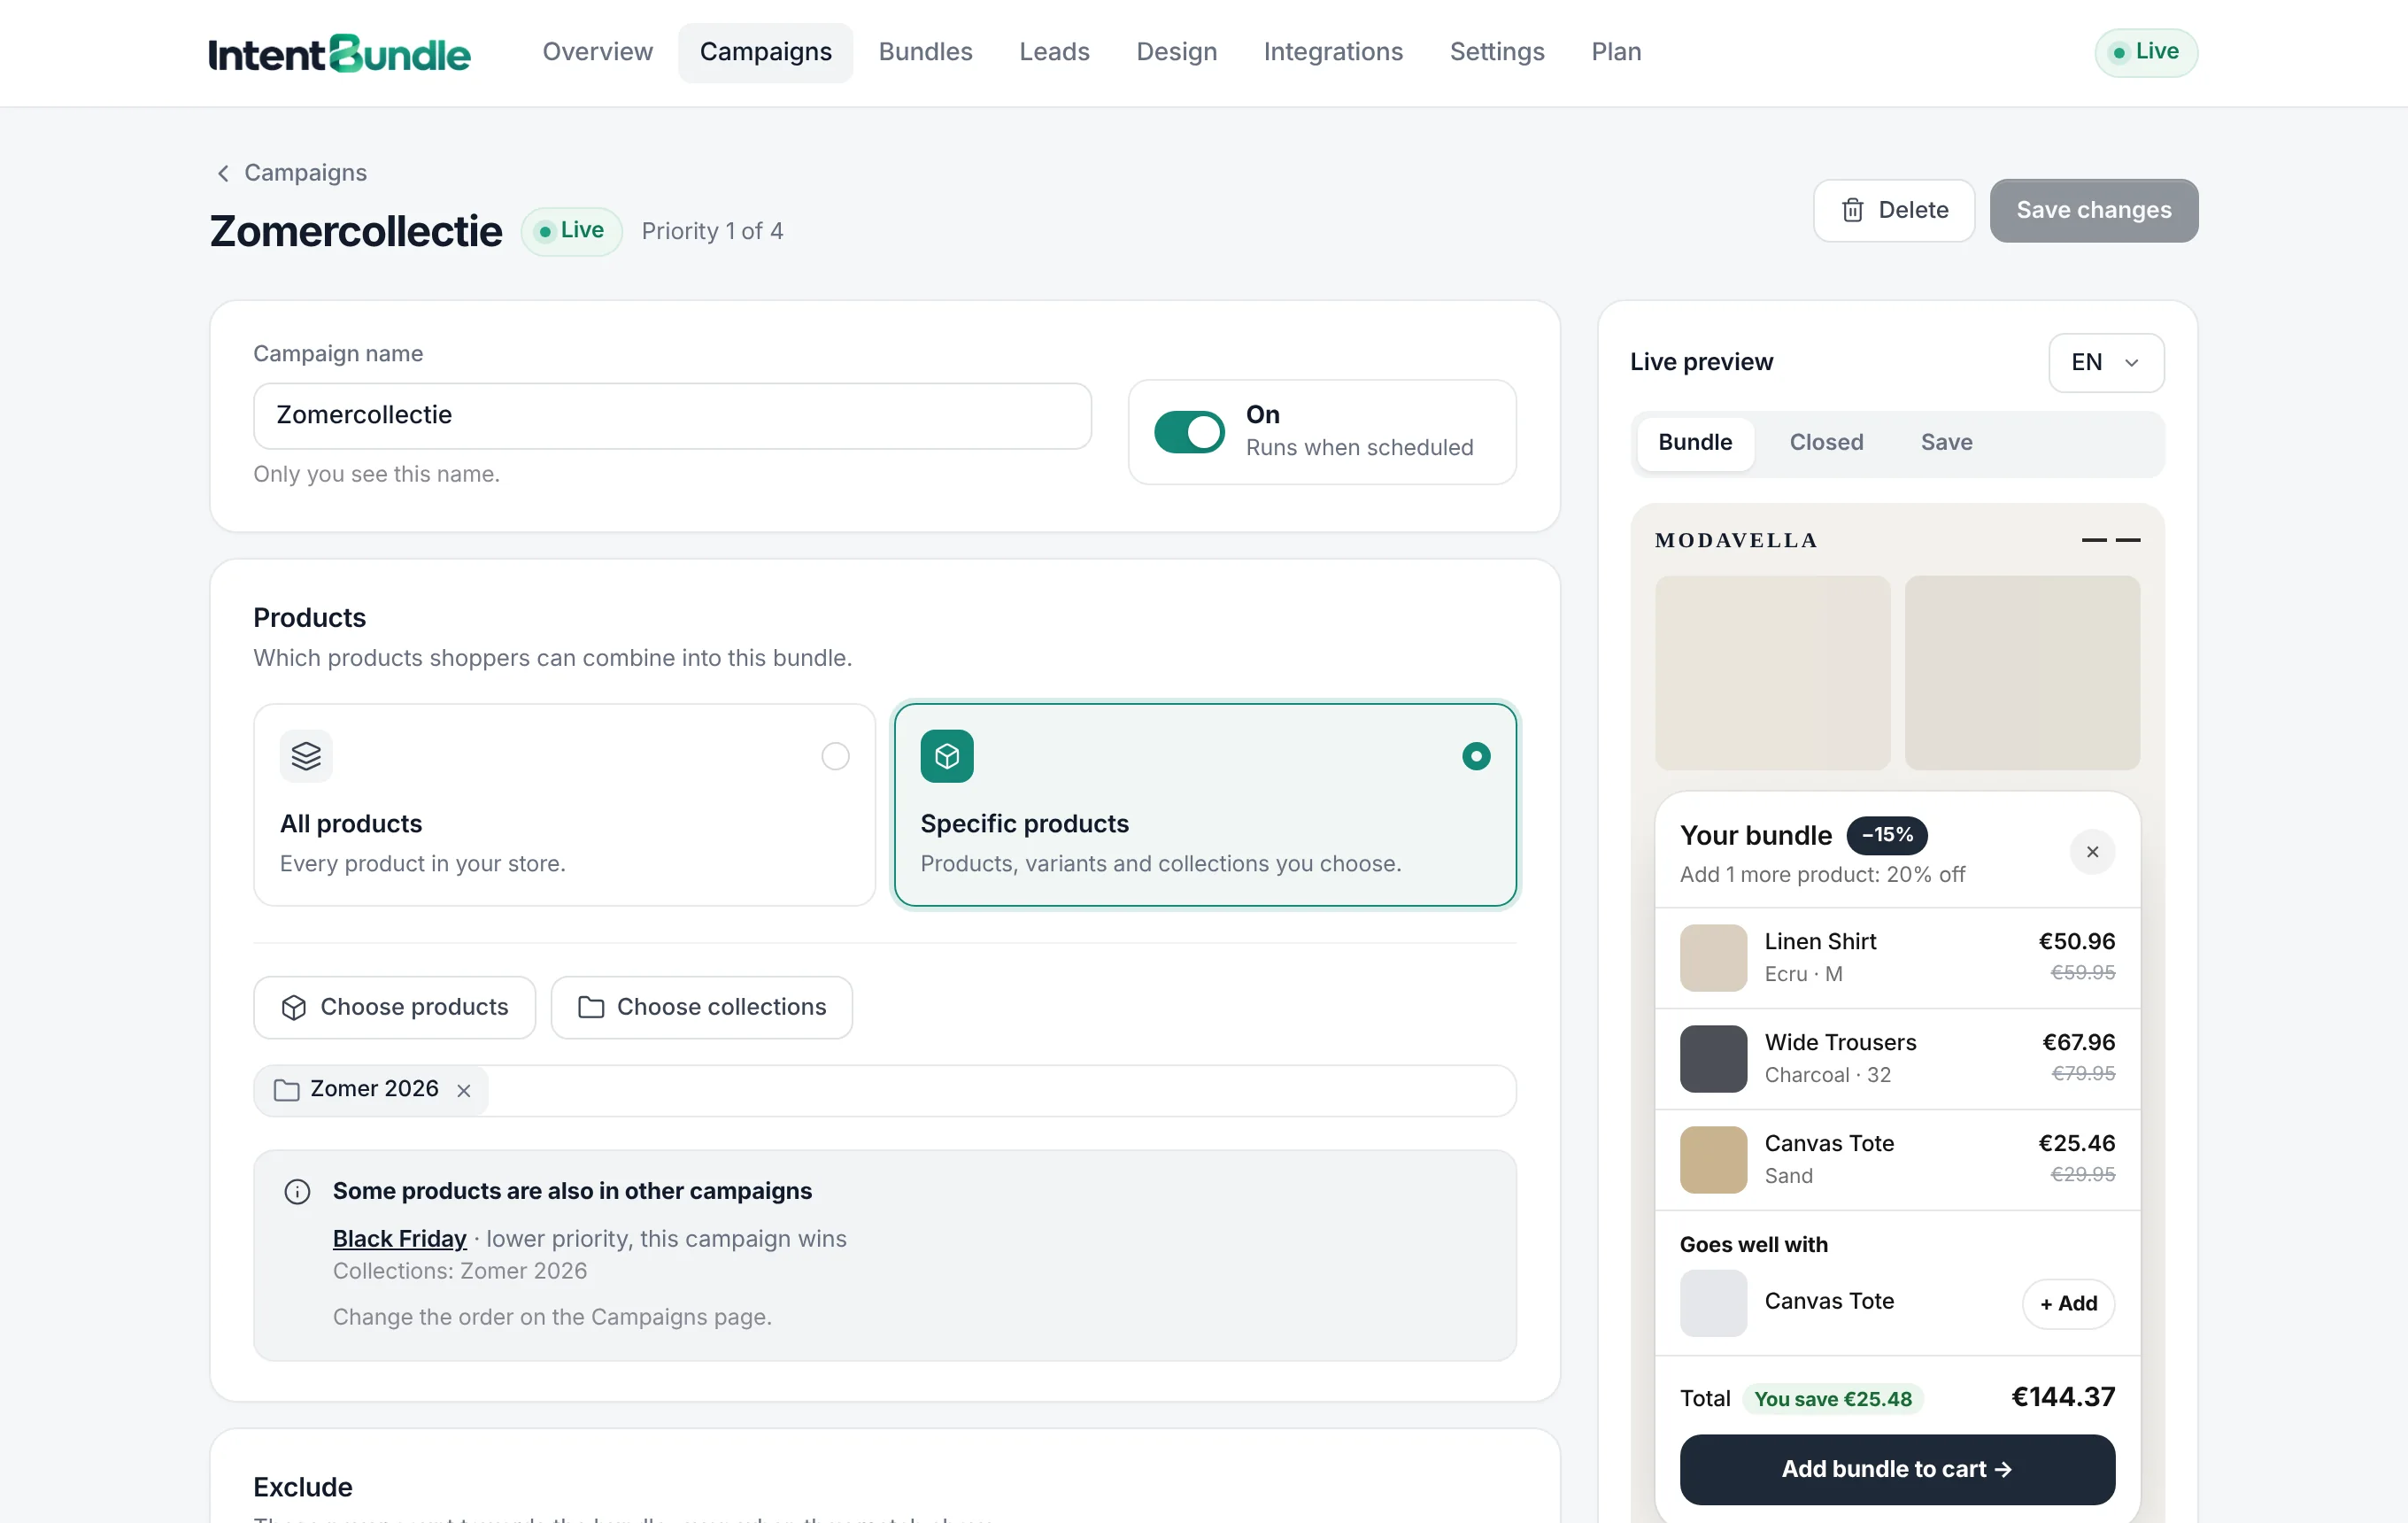This screenshot has height=1523, width=2408.
Task: Open the Integrations nav item
Action: (1333, 52)
